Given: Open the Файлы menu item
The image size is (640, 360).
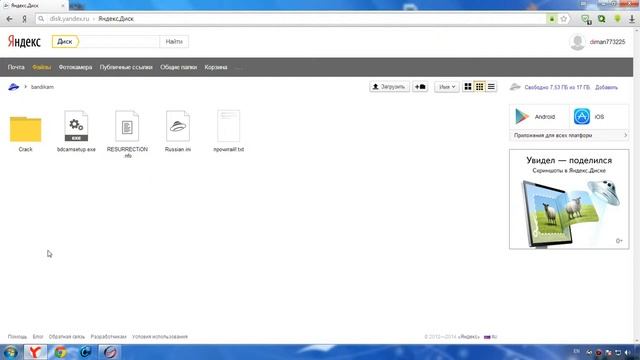Looking at the screenshot, I should tap(42, 67).
